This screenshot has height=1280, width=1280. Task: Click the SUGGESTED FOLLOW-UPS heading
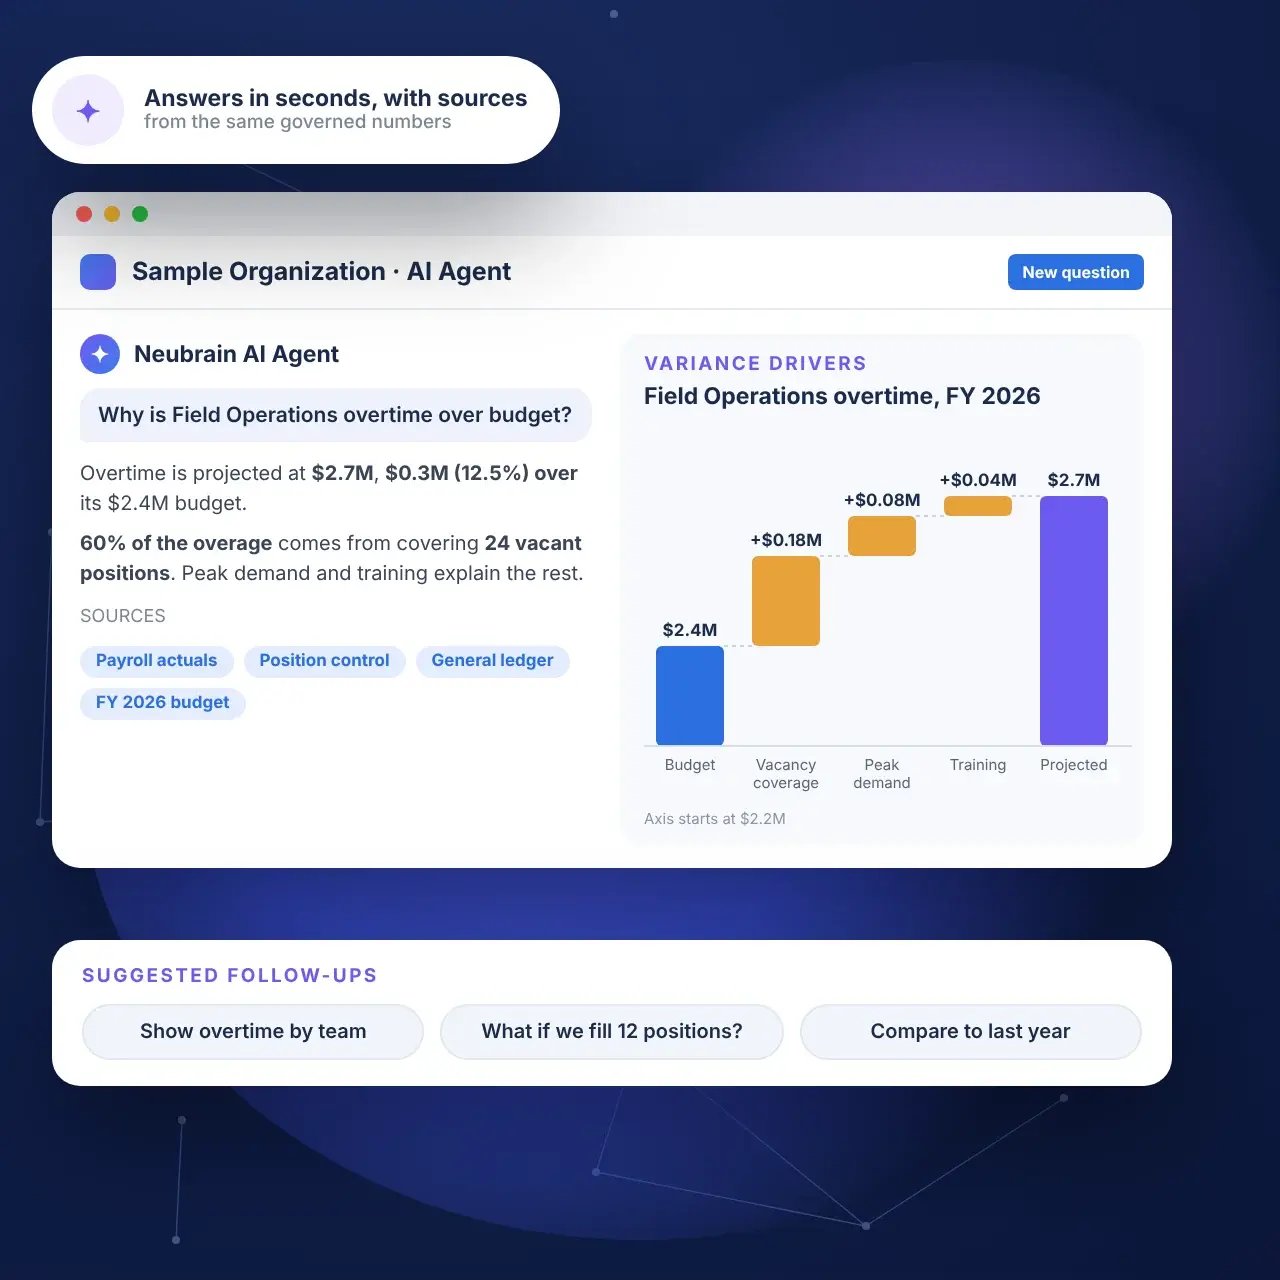click(230, 976)
